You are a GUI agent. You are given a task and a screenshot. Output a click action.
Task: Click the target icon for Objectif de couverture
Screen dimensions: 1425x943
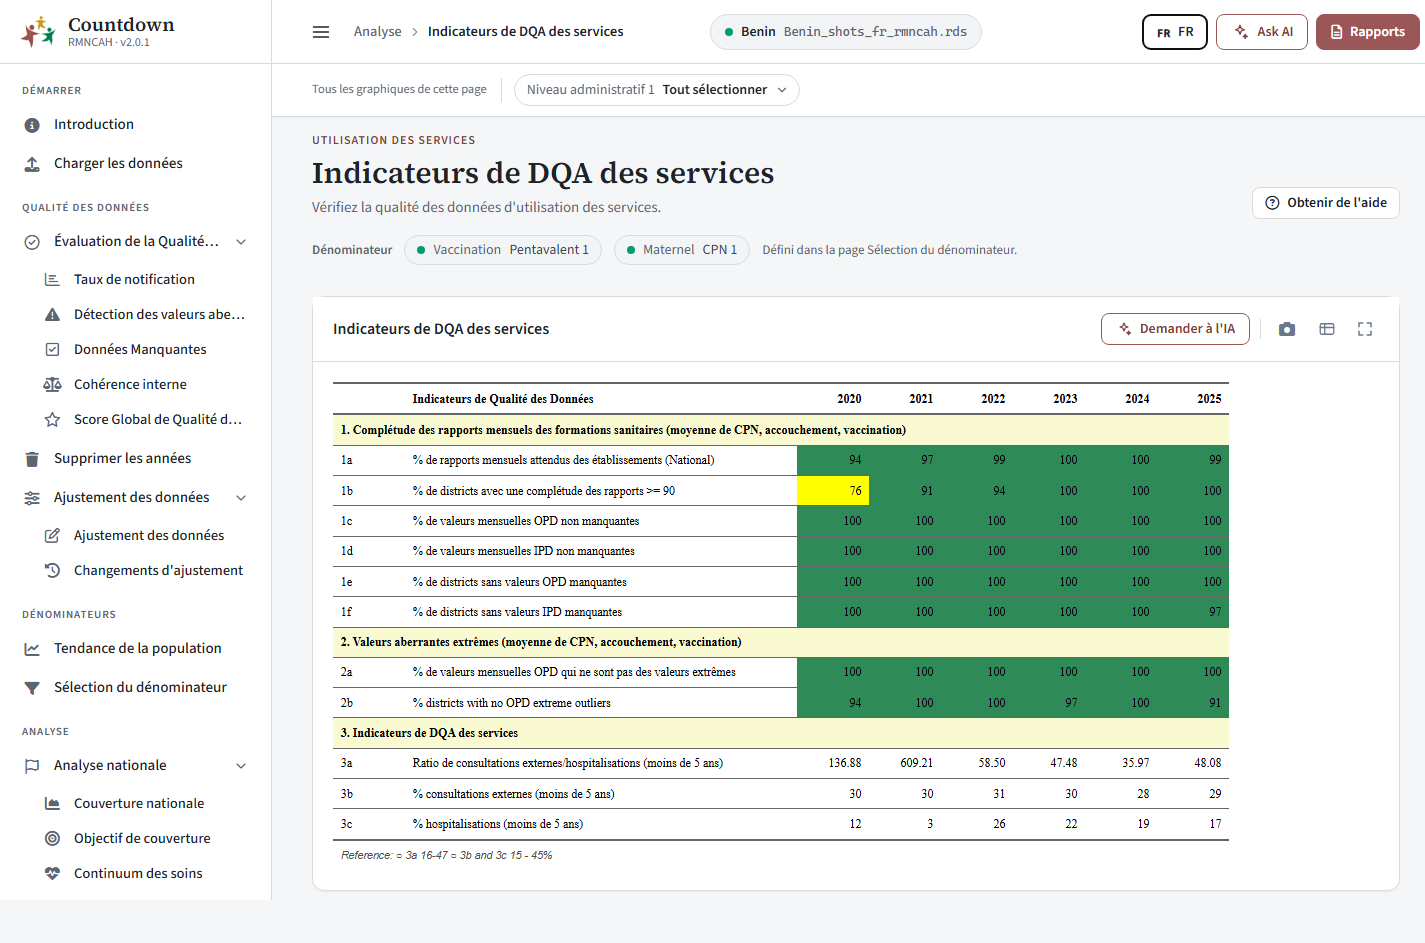point(52,839)
